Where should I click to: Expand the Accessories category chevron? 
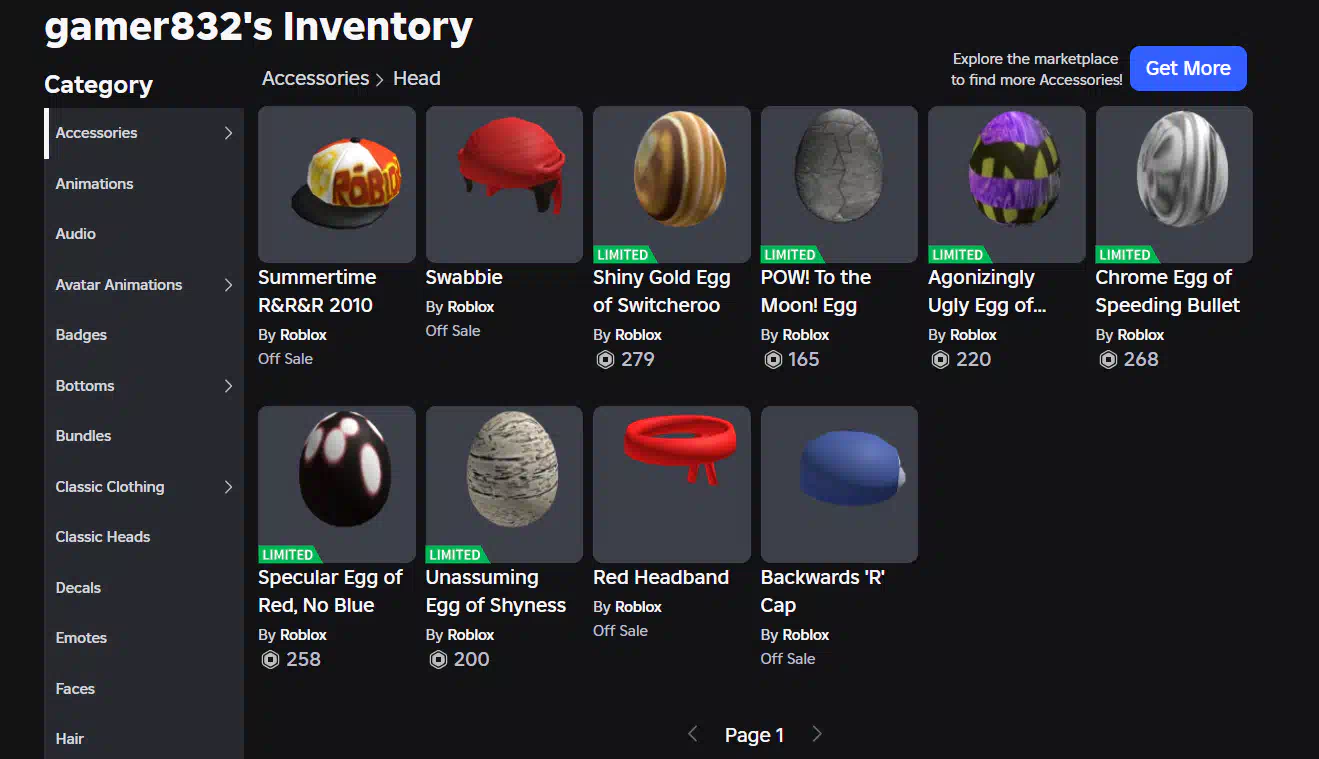click(x=228, y=133)
